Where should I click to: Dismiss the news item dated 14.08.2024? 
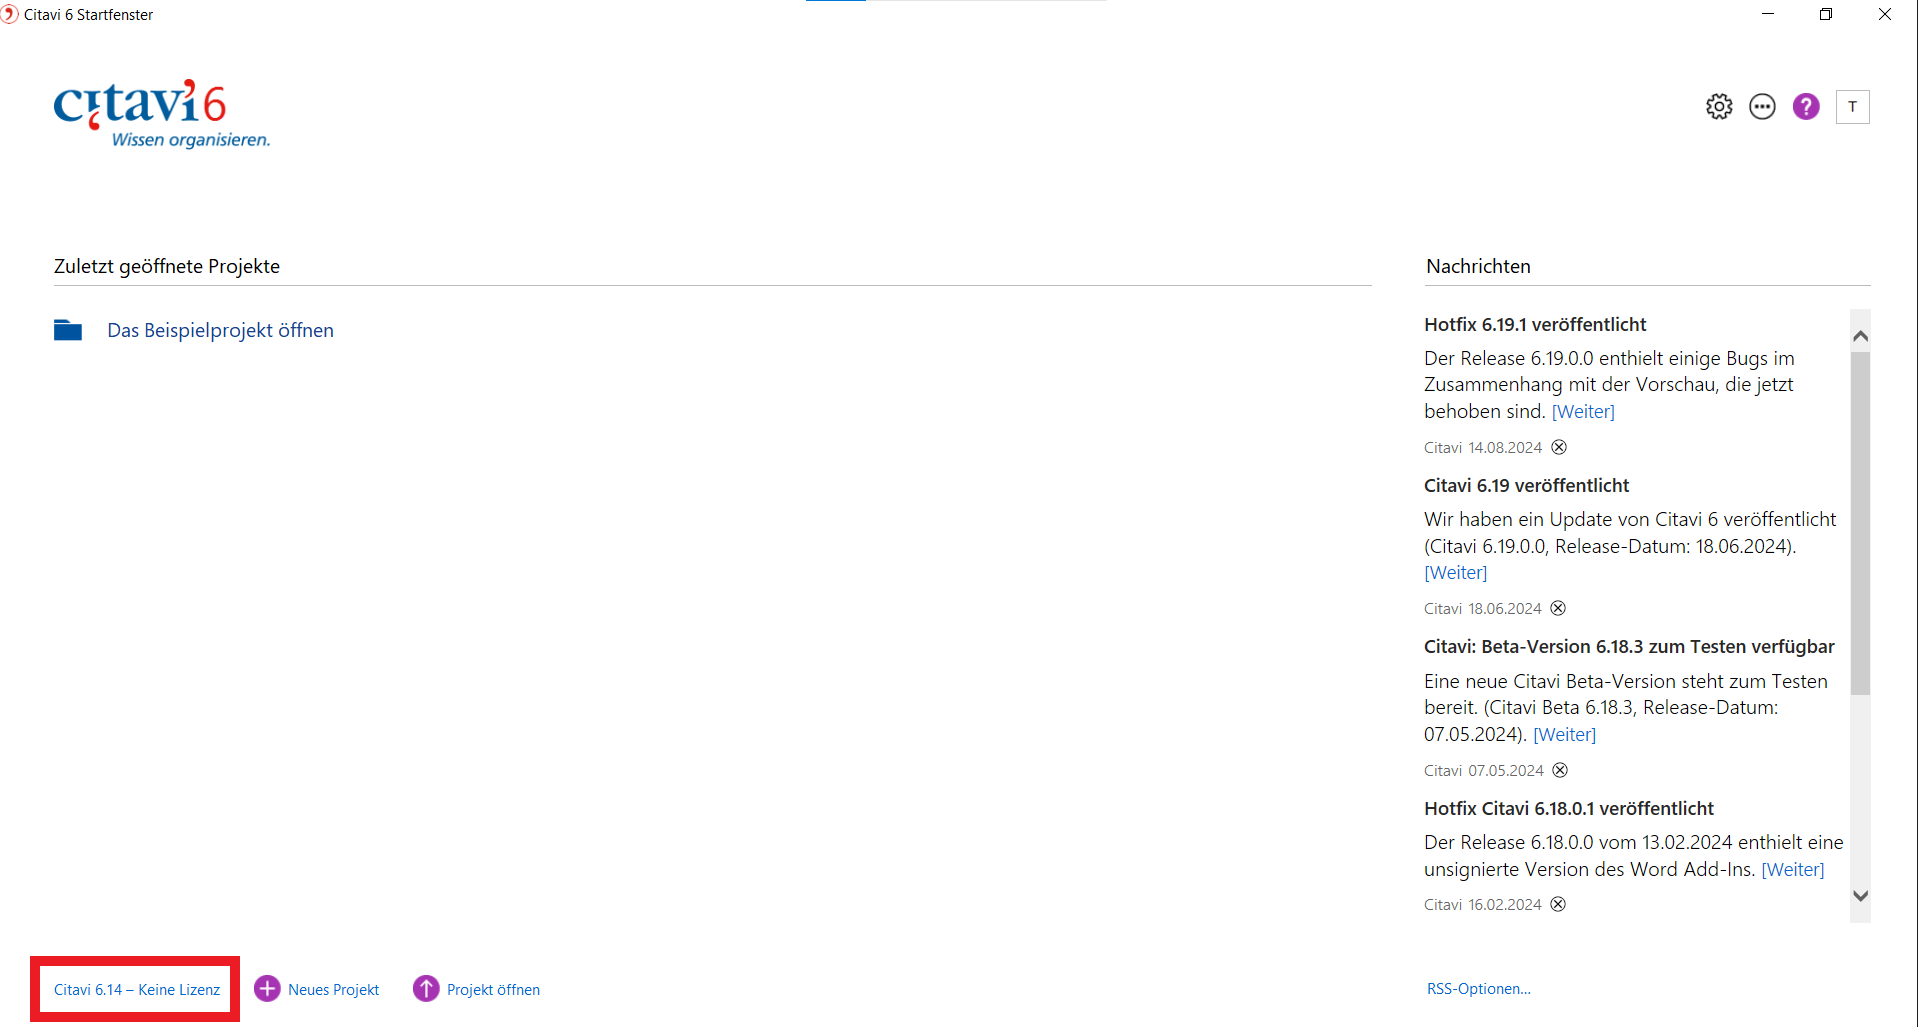pyautogui.click(x=1559, y=447)
